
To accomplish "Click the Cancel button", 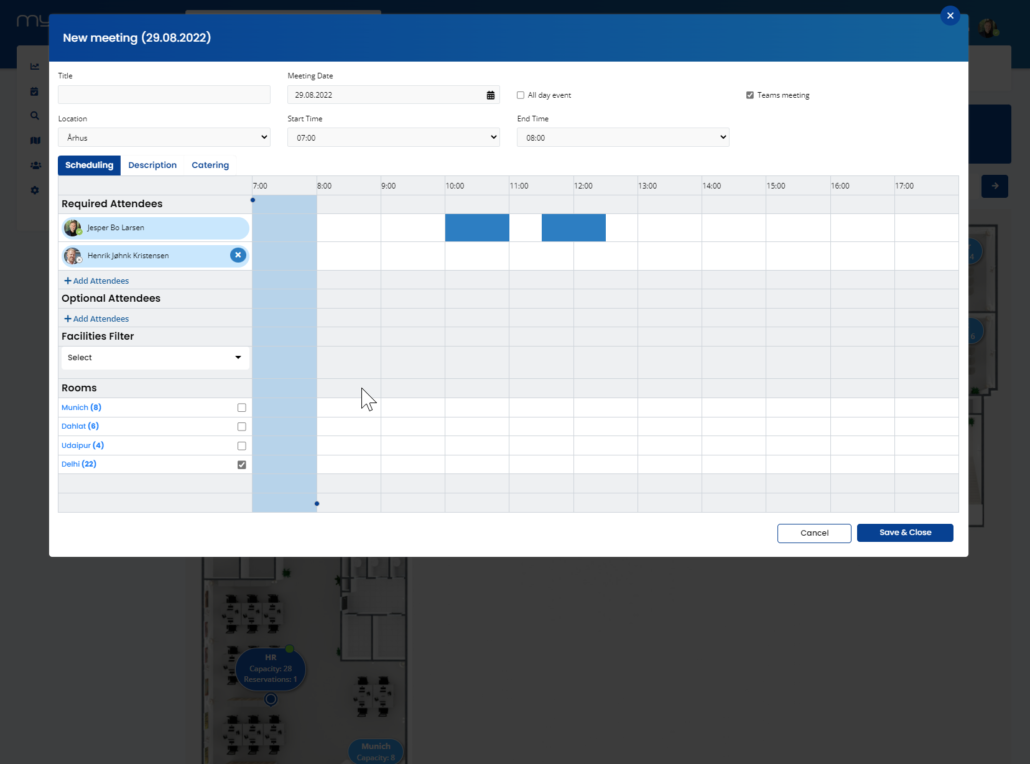I will 814,533.
